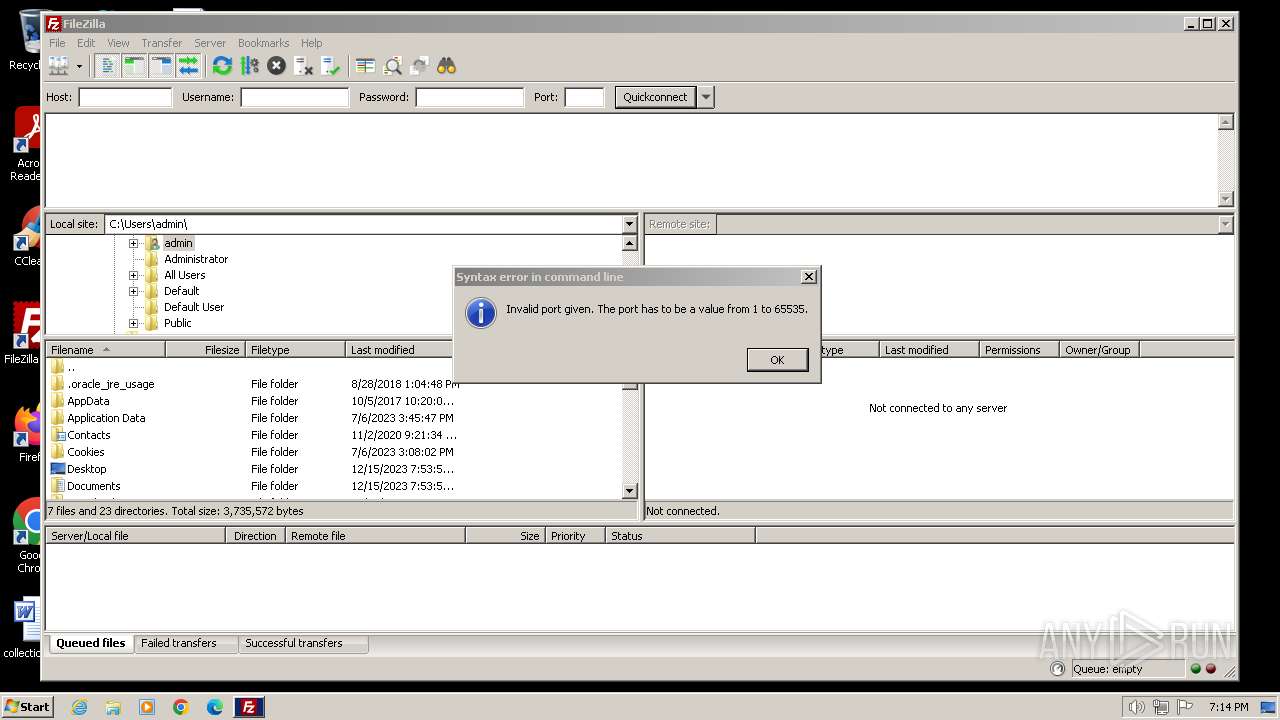Select the Cookies folder row

coord(334,452)
